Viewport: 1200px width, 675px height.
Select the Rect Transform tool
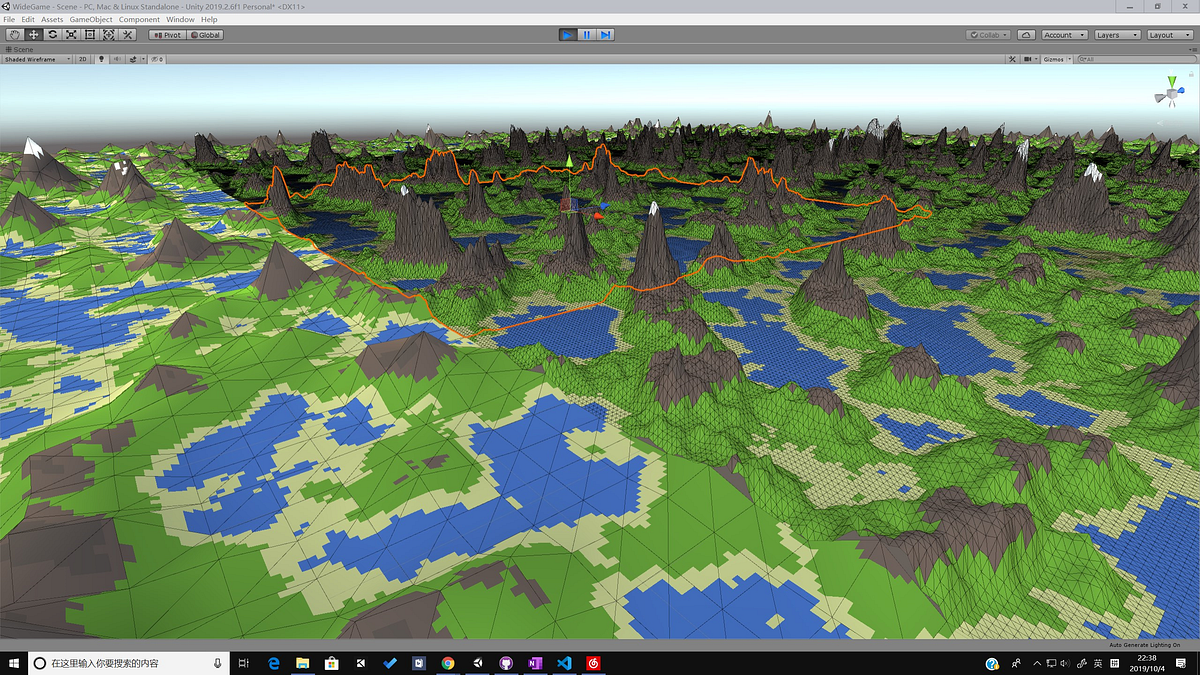[x=89, y=33]
